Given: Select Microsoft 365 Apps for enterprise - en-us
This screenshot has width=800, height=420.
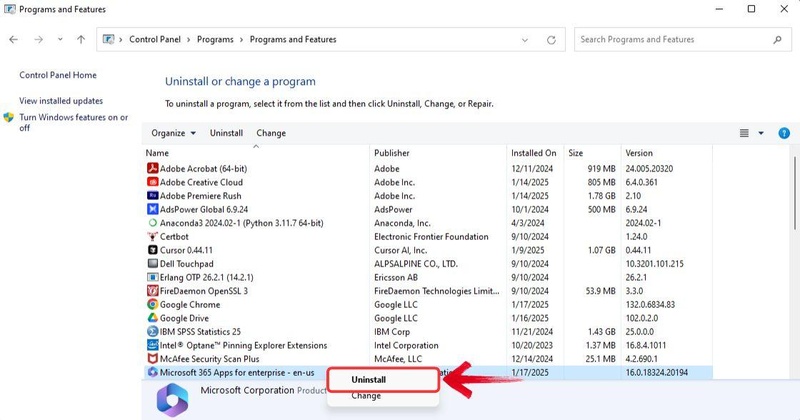Looking at the screenshot, I should pyautogui.click(x=237, y=372).
